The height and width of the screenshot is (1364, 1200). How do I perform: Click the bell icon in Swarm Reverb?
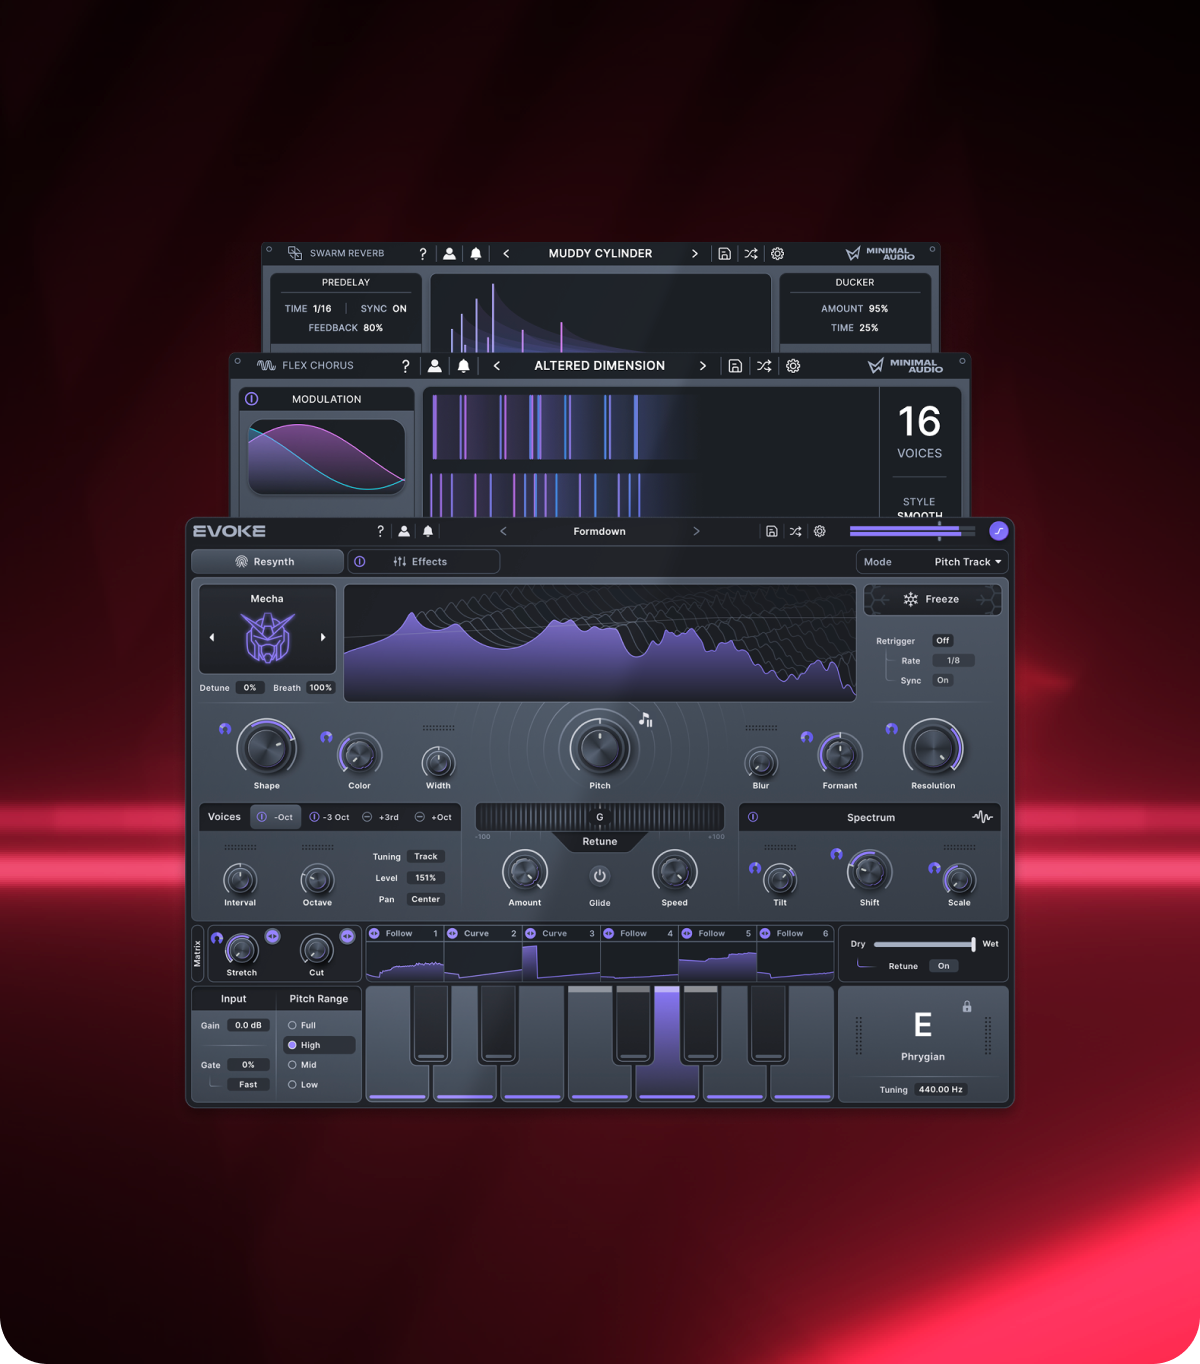(x=476, y=254)
